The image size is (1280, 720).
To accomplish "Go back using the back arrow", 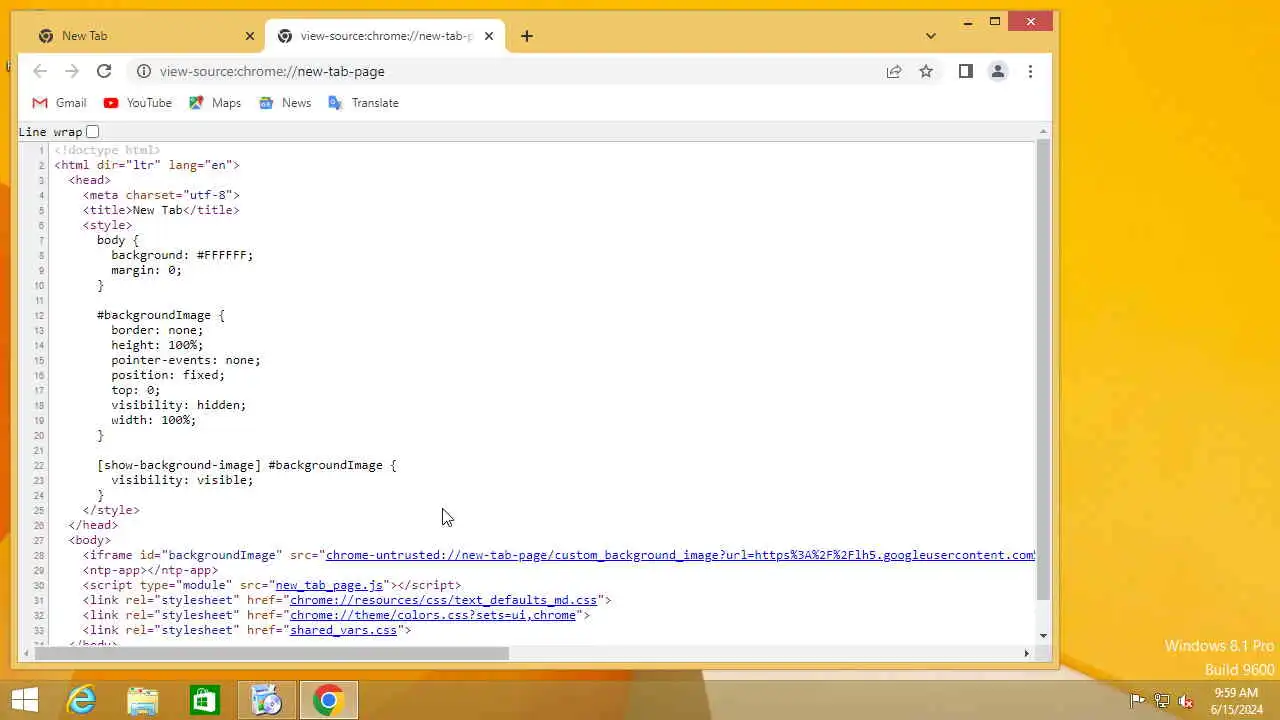I will tap(40, 71).
